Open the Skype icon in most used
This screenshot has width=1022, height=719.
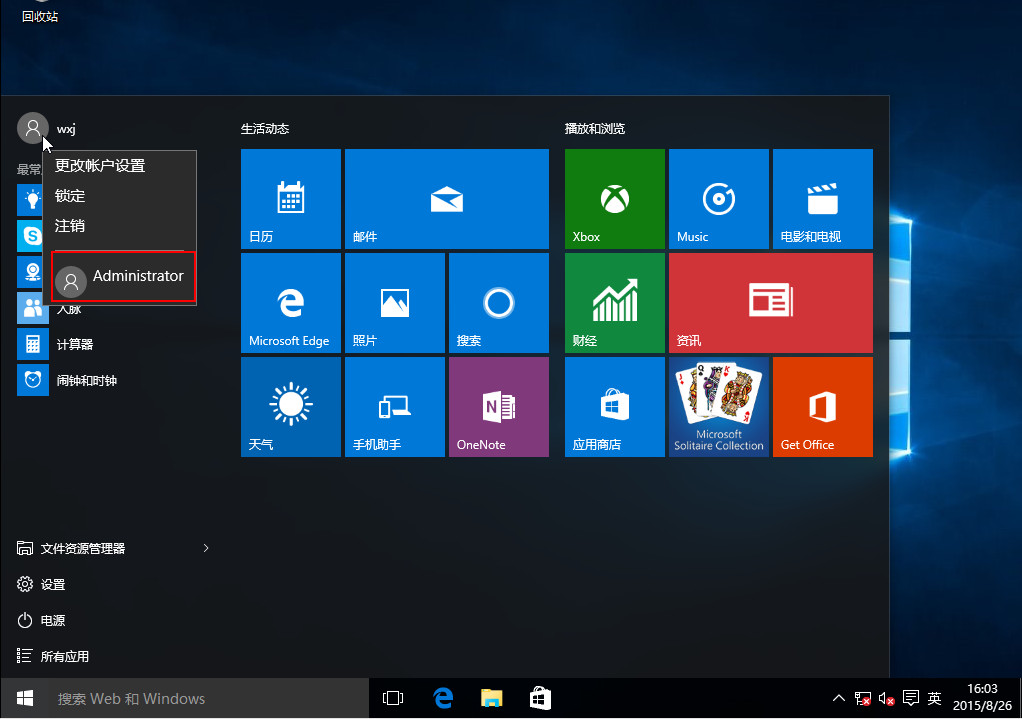[30, 235]
